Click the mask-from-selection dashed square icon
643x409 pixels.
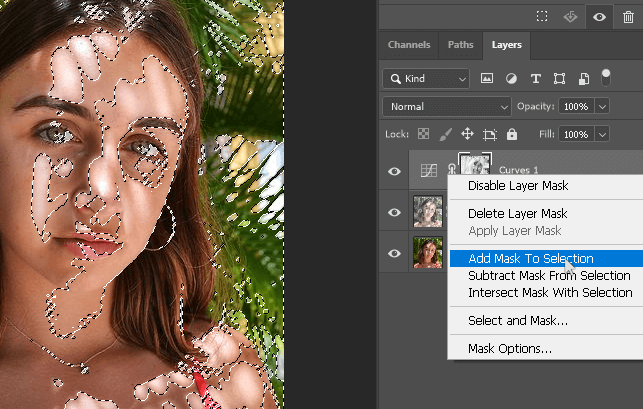click(x=542, y=16)
